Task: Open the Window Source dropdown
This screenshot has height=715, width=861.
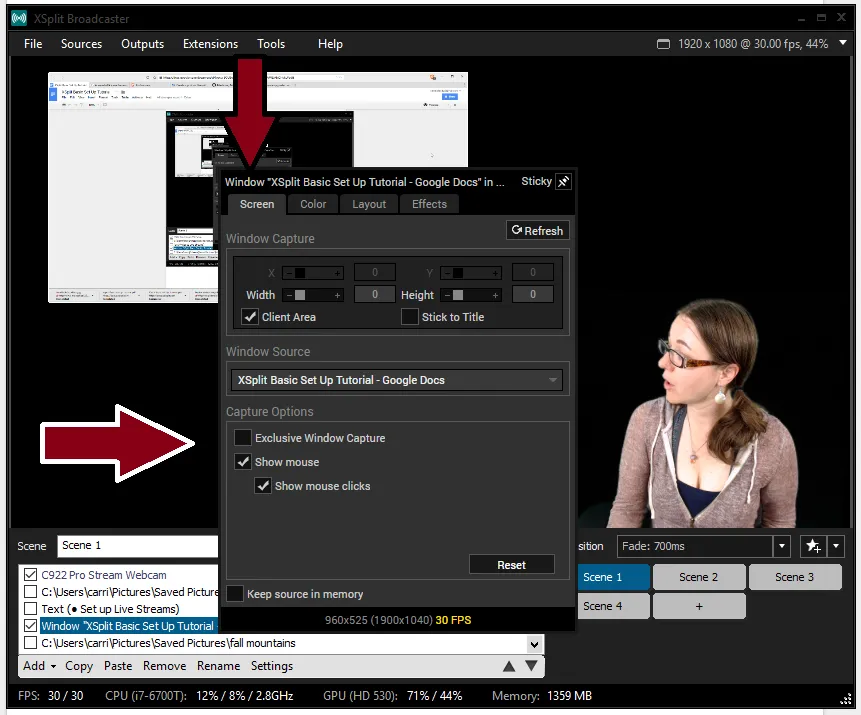Action: coord(396,380)
